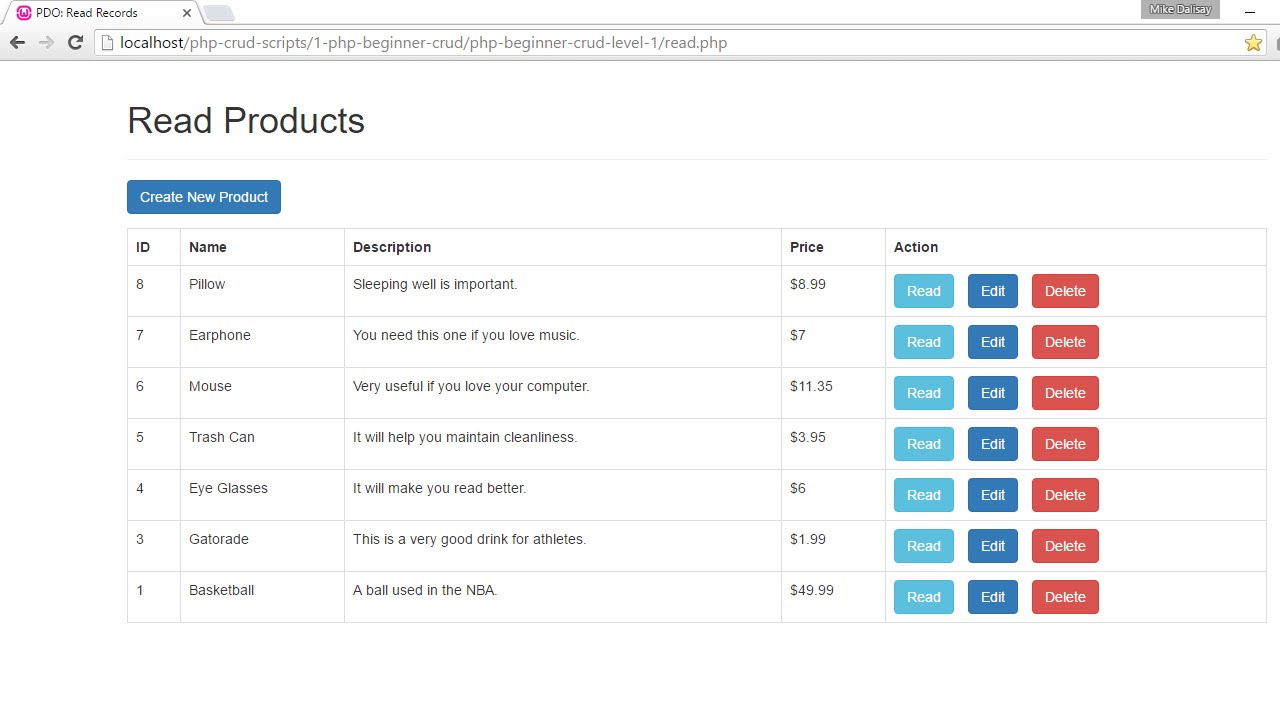Read the Pillow product record

(x=923, y=291)
